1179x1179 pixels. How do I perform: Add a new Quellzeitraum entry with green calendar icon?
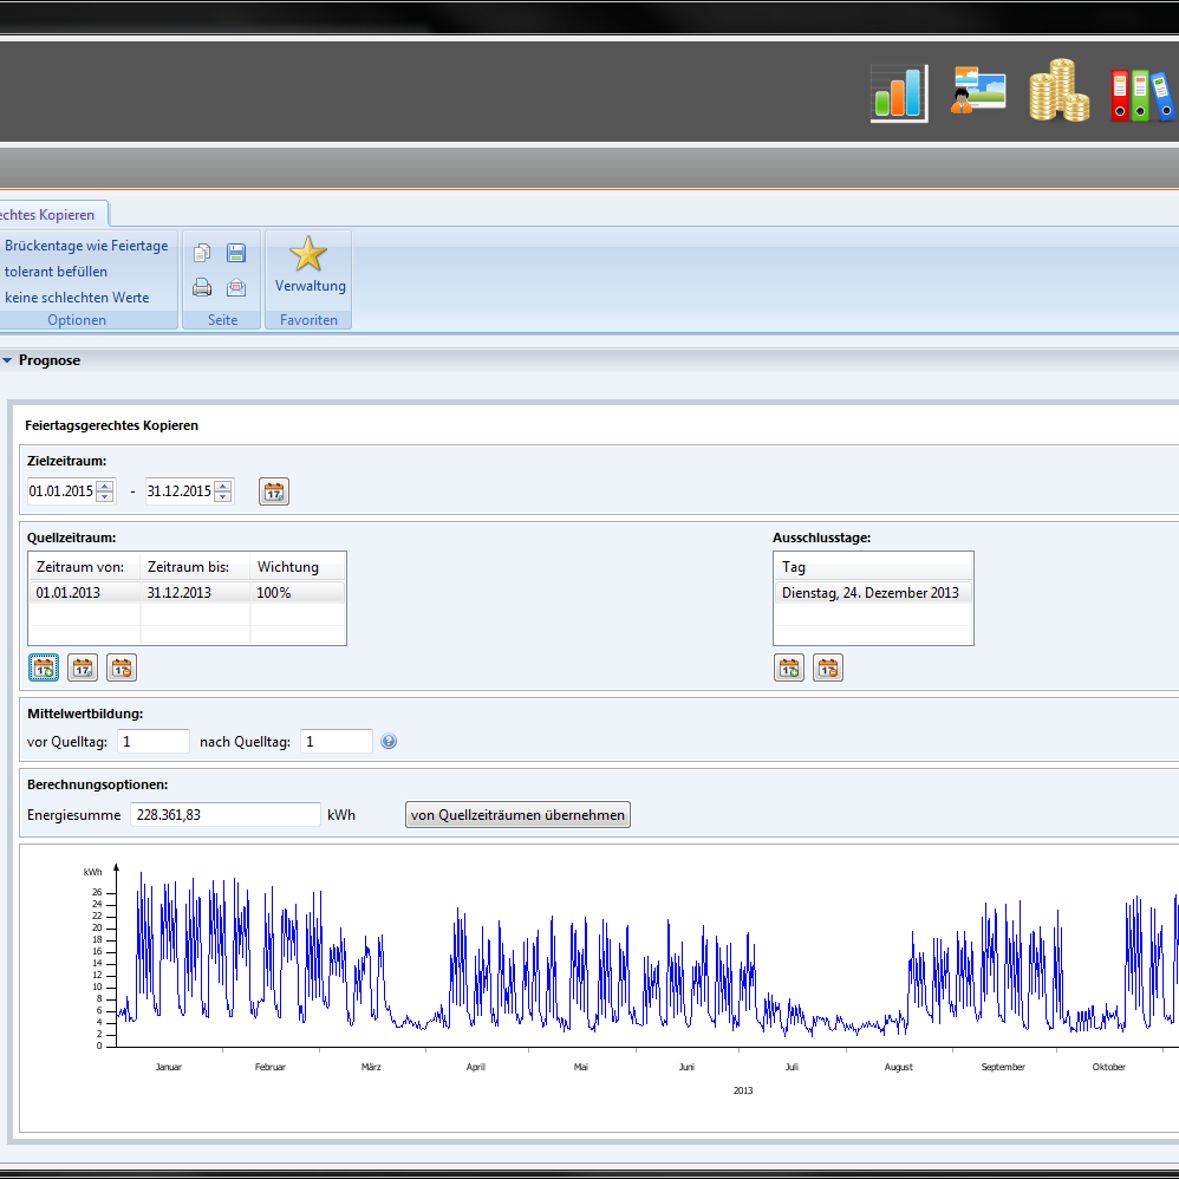click(x=44, y=668)
